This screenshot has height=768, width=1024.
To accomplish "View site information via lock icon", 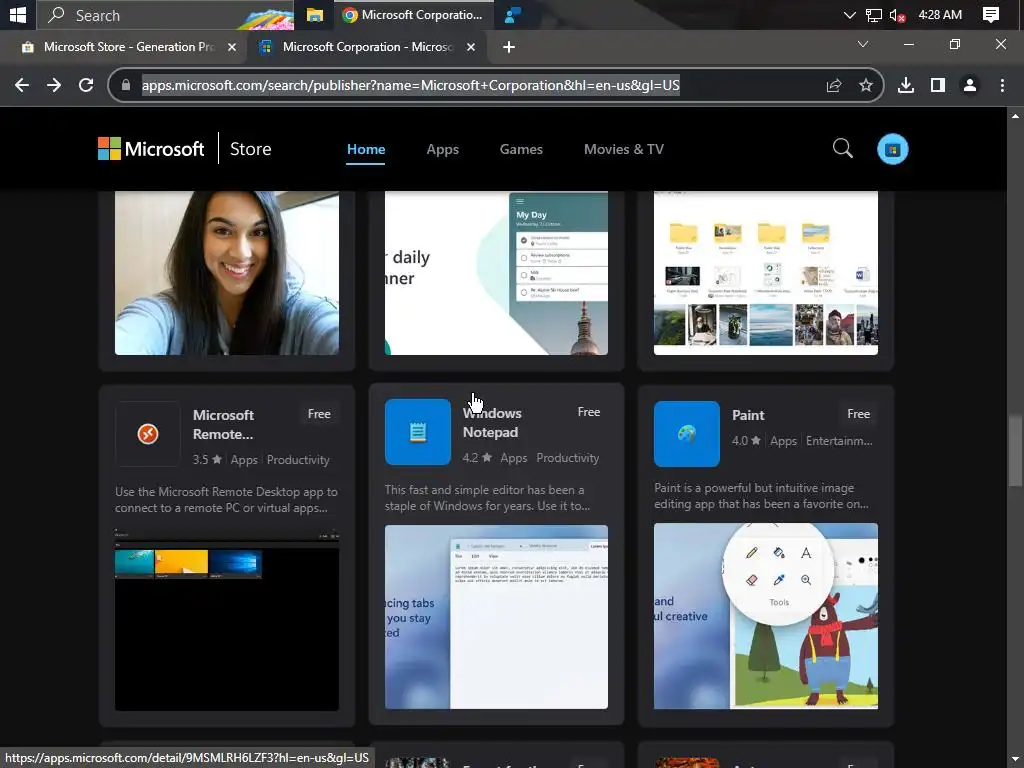I will (126, 85).
